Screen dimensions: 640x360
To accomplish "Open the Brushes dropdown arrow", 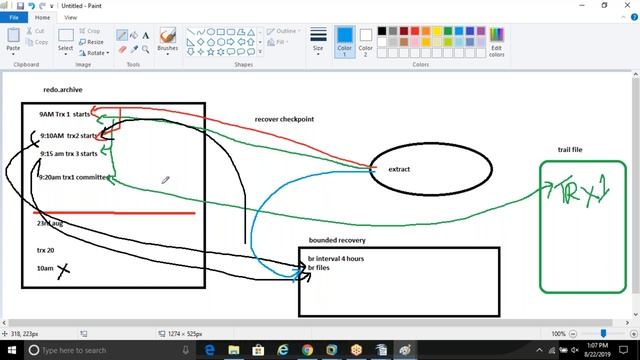I will coord(167,54).
